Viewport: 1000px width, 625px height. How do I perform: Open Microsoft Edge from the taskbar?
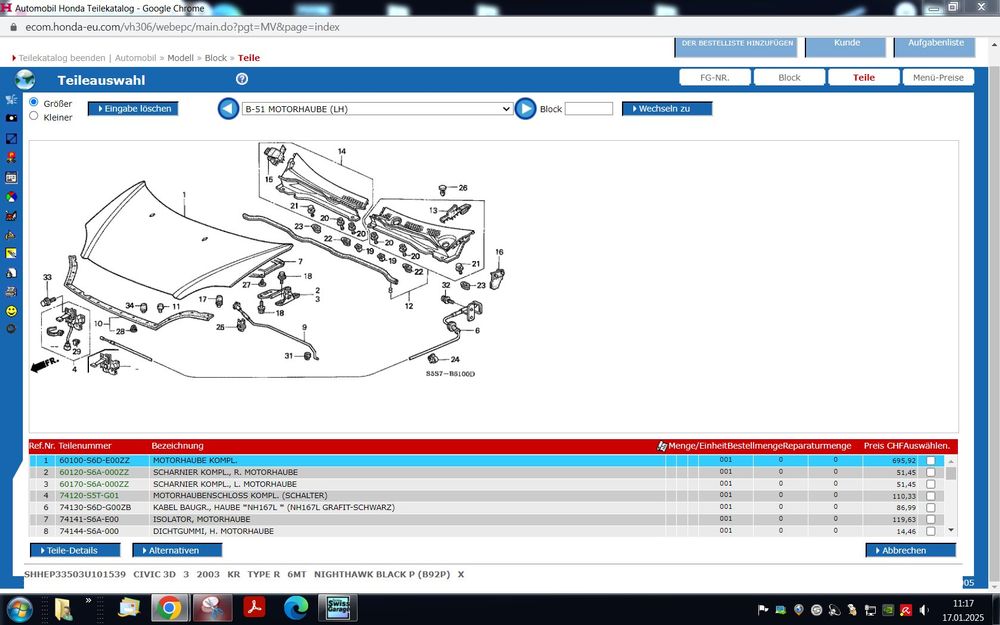click(295, 608)
